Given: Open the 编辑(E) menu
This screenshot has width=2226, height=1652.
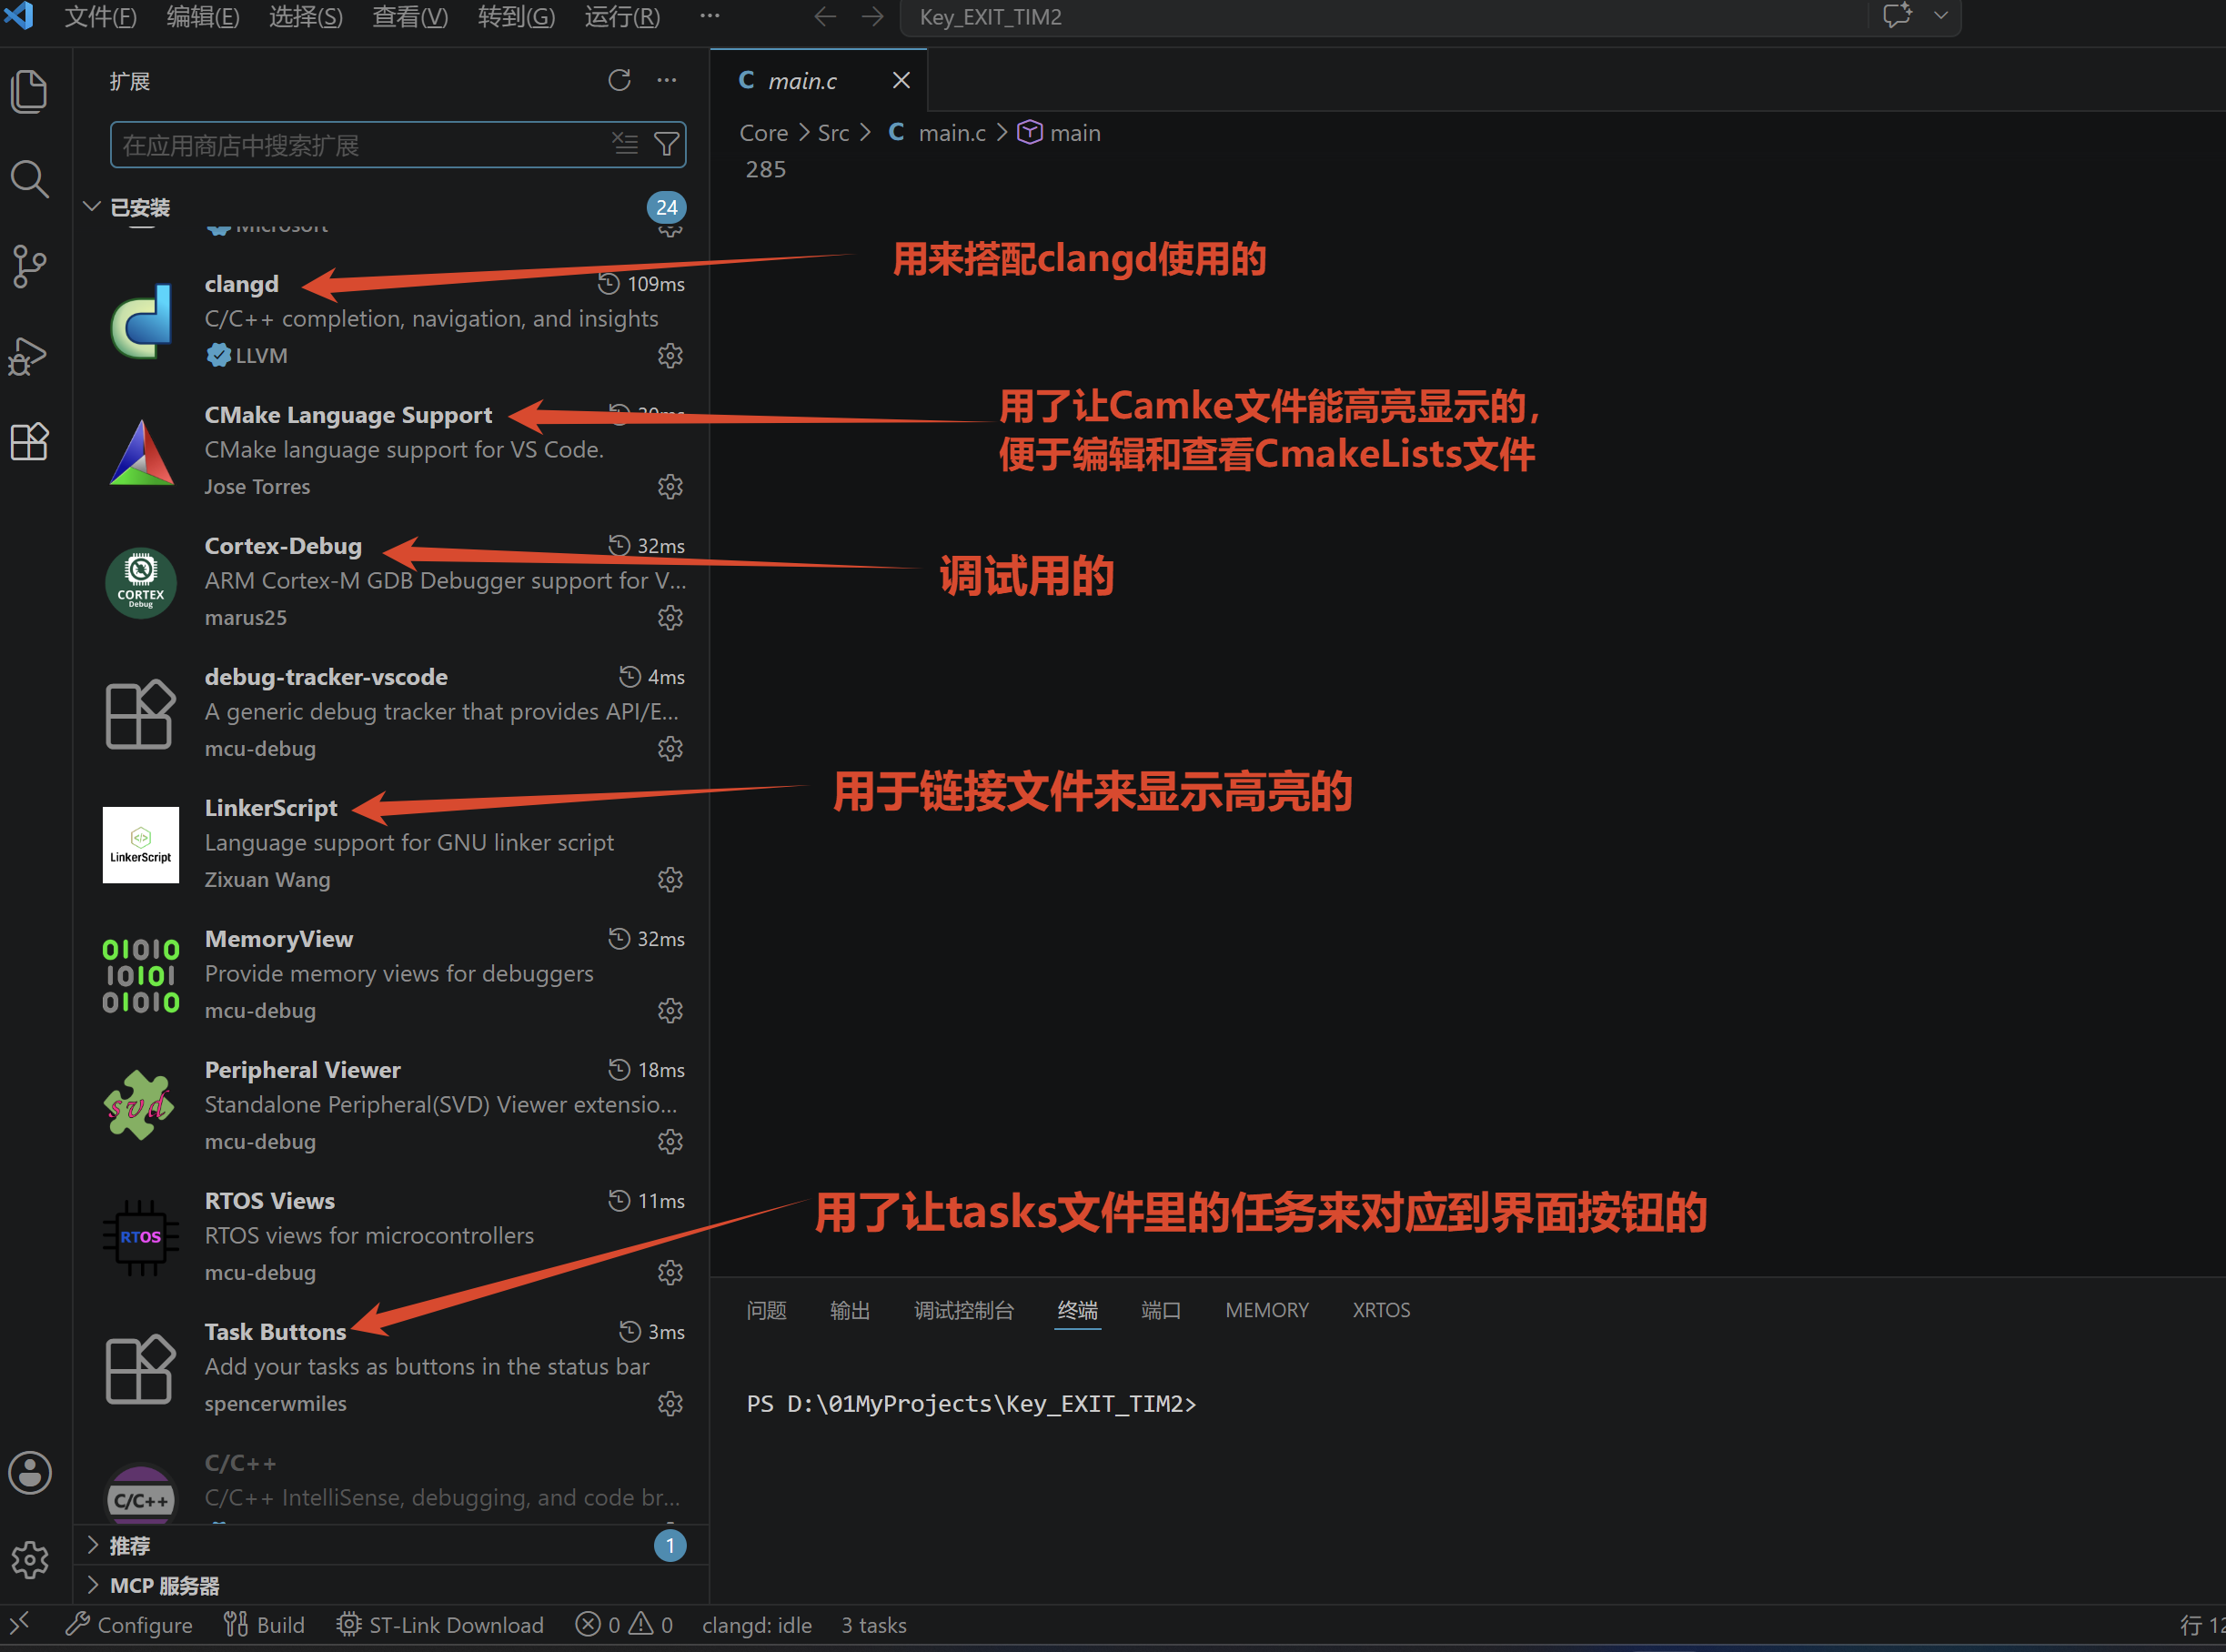Looking at the screenshot, I should pyautogui.click(x=203, y=17).
